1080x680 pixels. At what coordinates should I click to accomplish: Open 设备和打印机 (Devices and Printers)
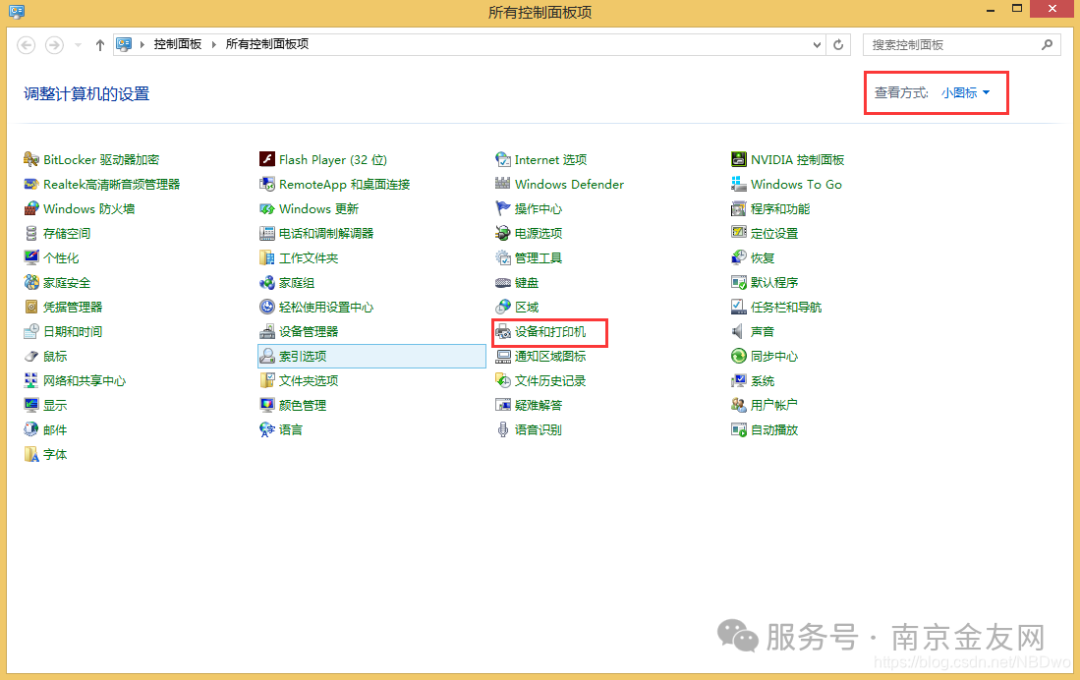pos(549,331)
